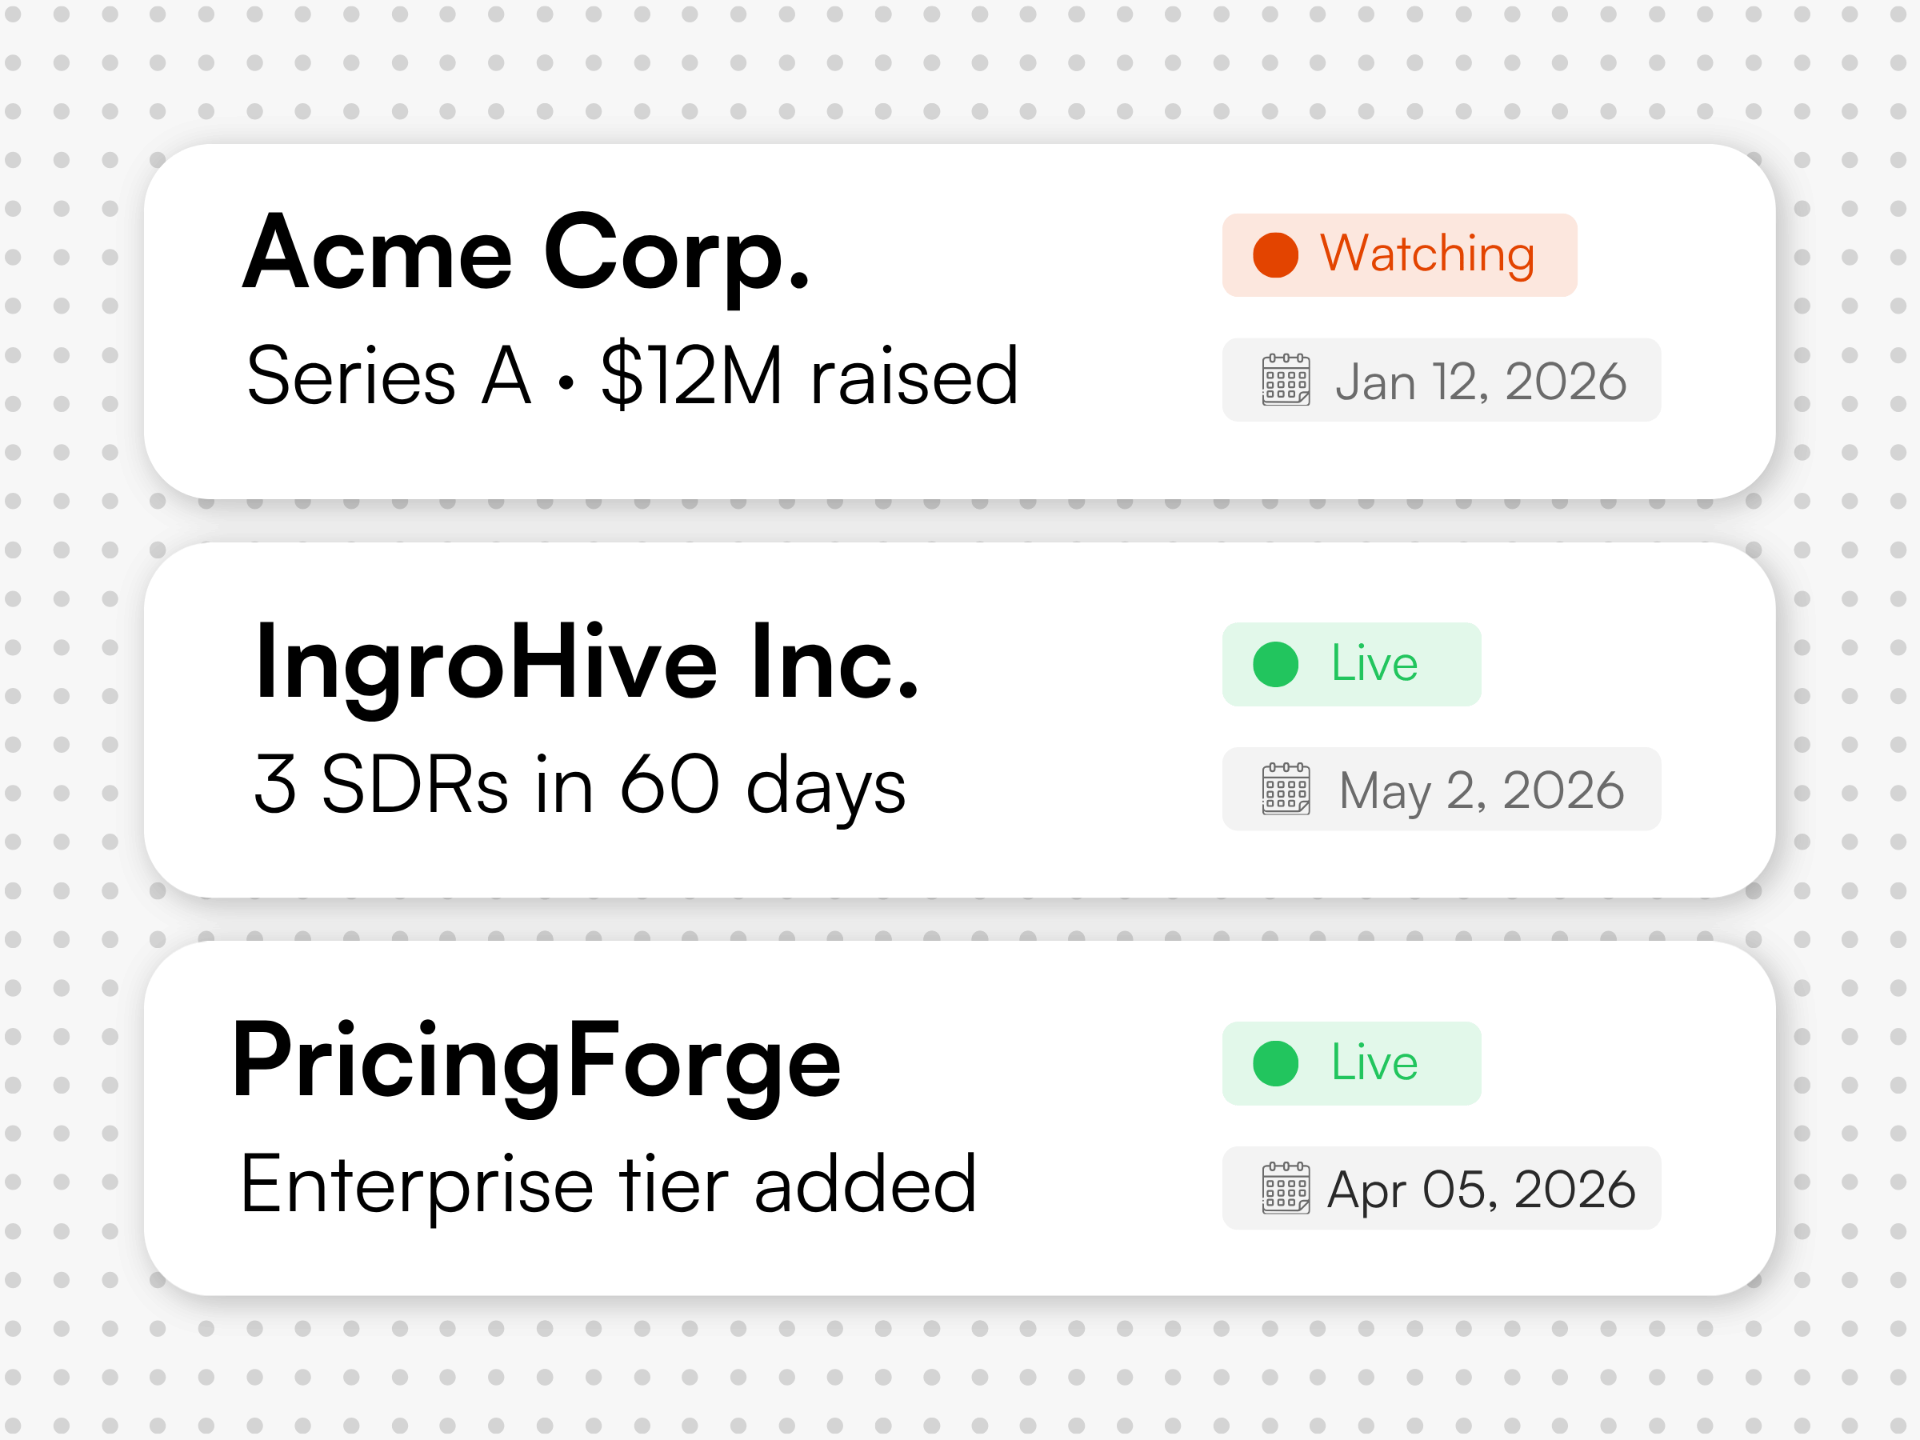The width and height of the screenshot is (1920, 1440).
Task: Click the calendar icon beside Apr 05, 2026
Action: [1286, 1188]
